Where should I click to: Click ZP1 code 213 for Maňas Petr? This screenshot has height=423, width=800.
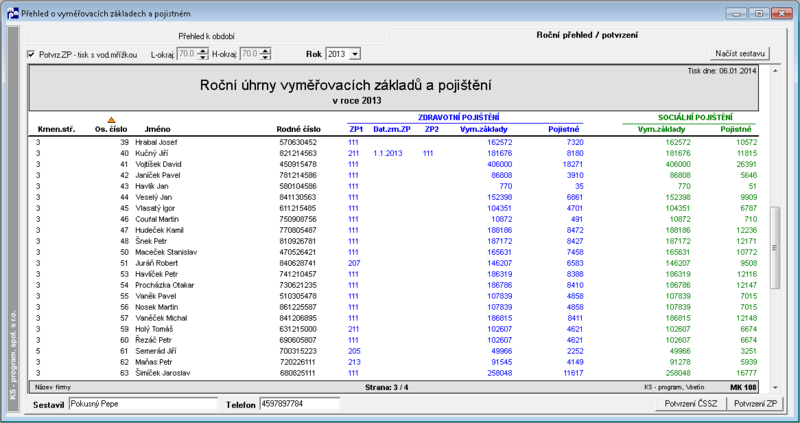pyautogui.click(x=354, y=362)
